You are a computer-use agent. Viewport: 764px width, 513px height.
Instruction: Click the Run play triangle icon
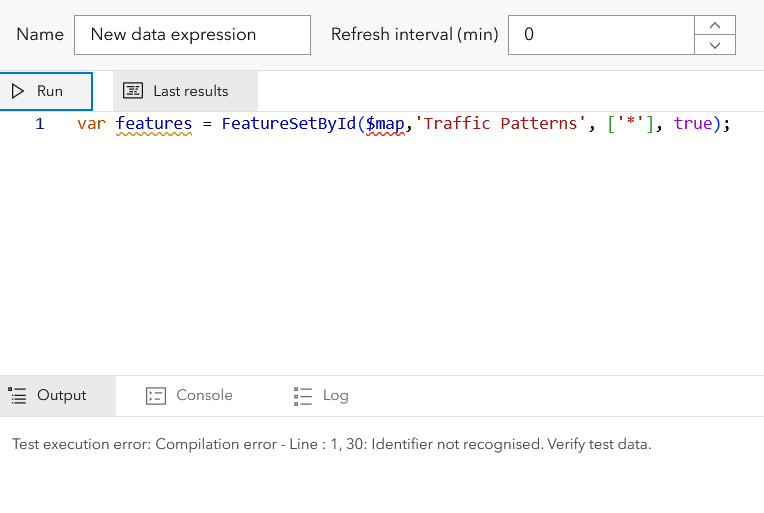click(x=17, y=91)
